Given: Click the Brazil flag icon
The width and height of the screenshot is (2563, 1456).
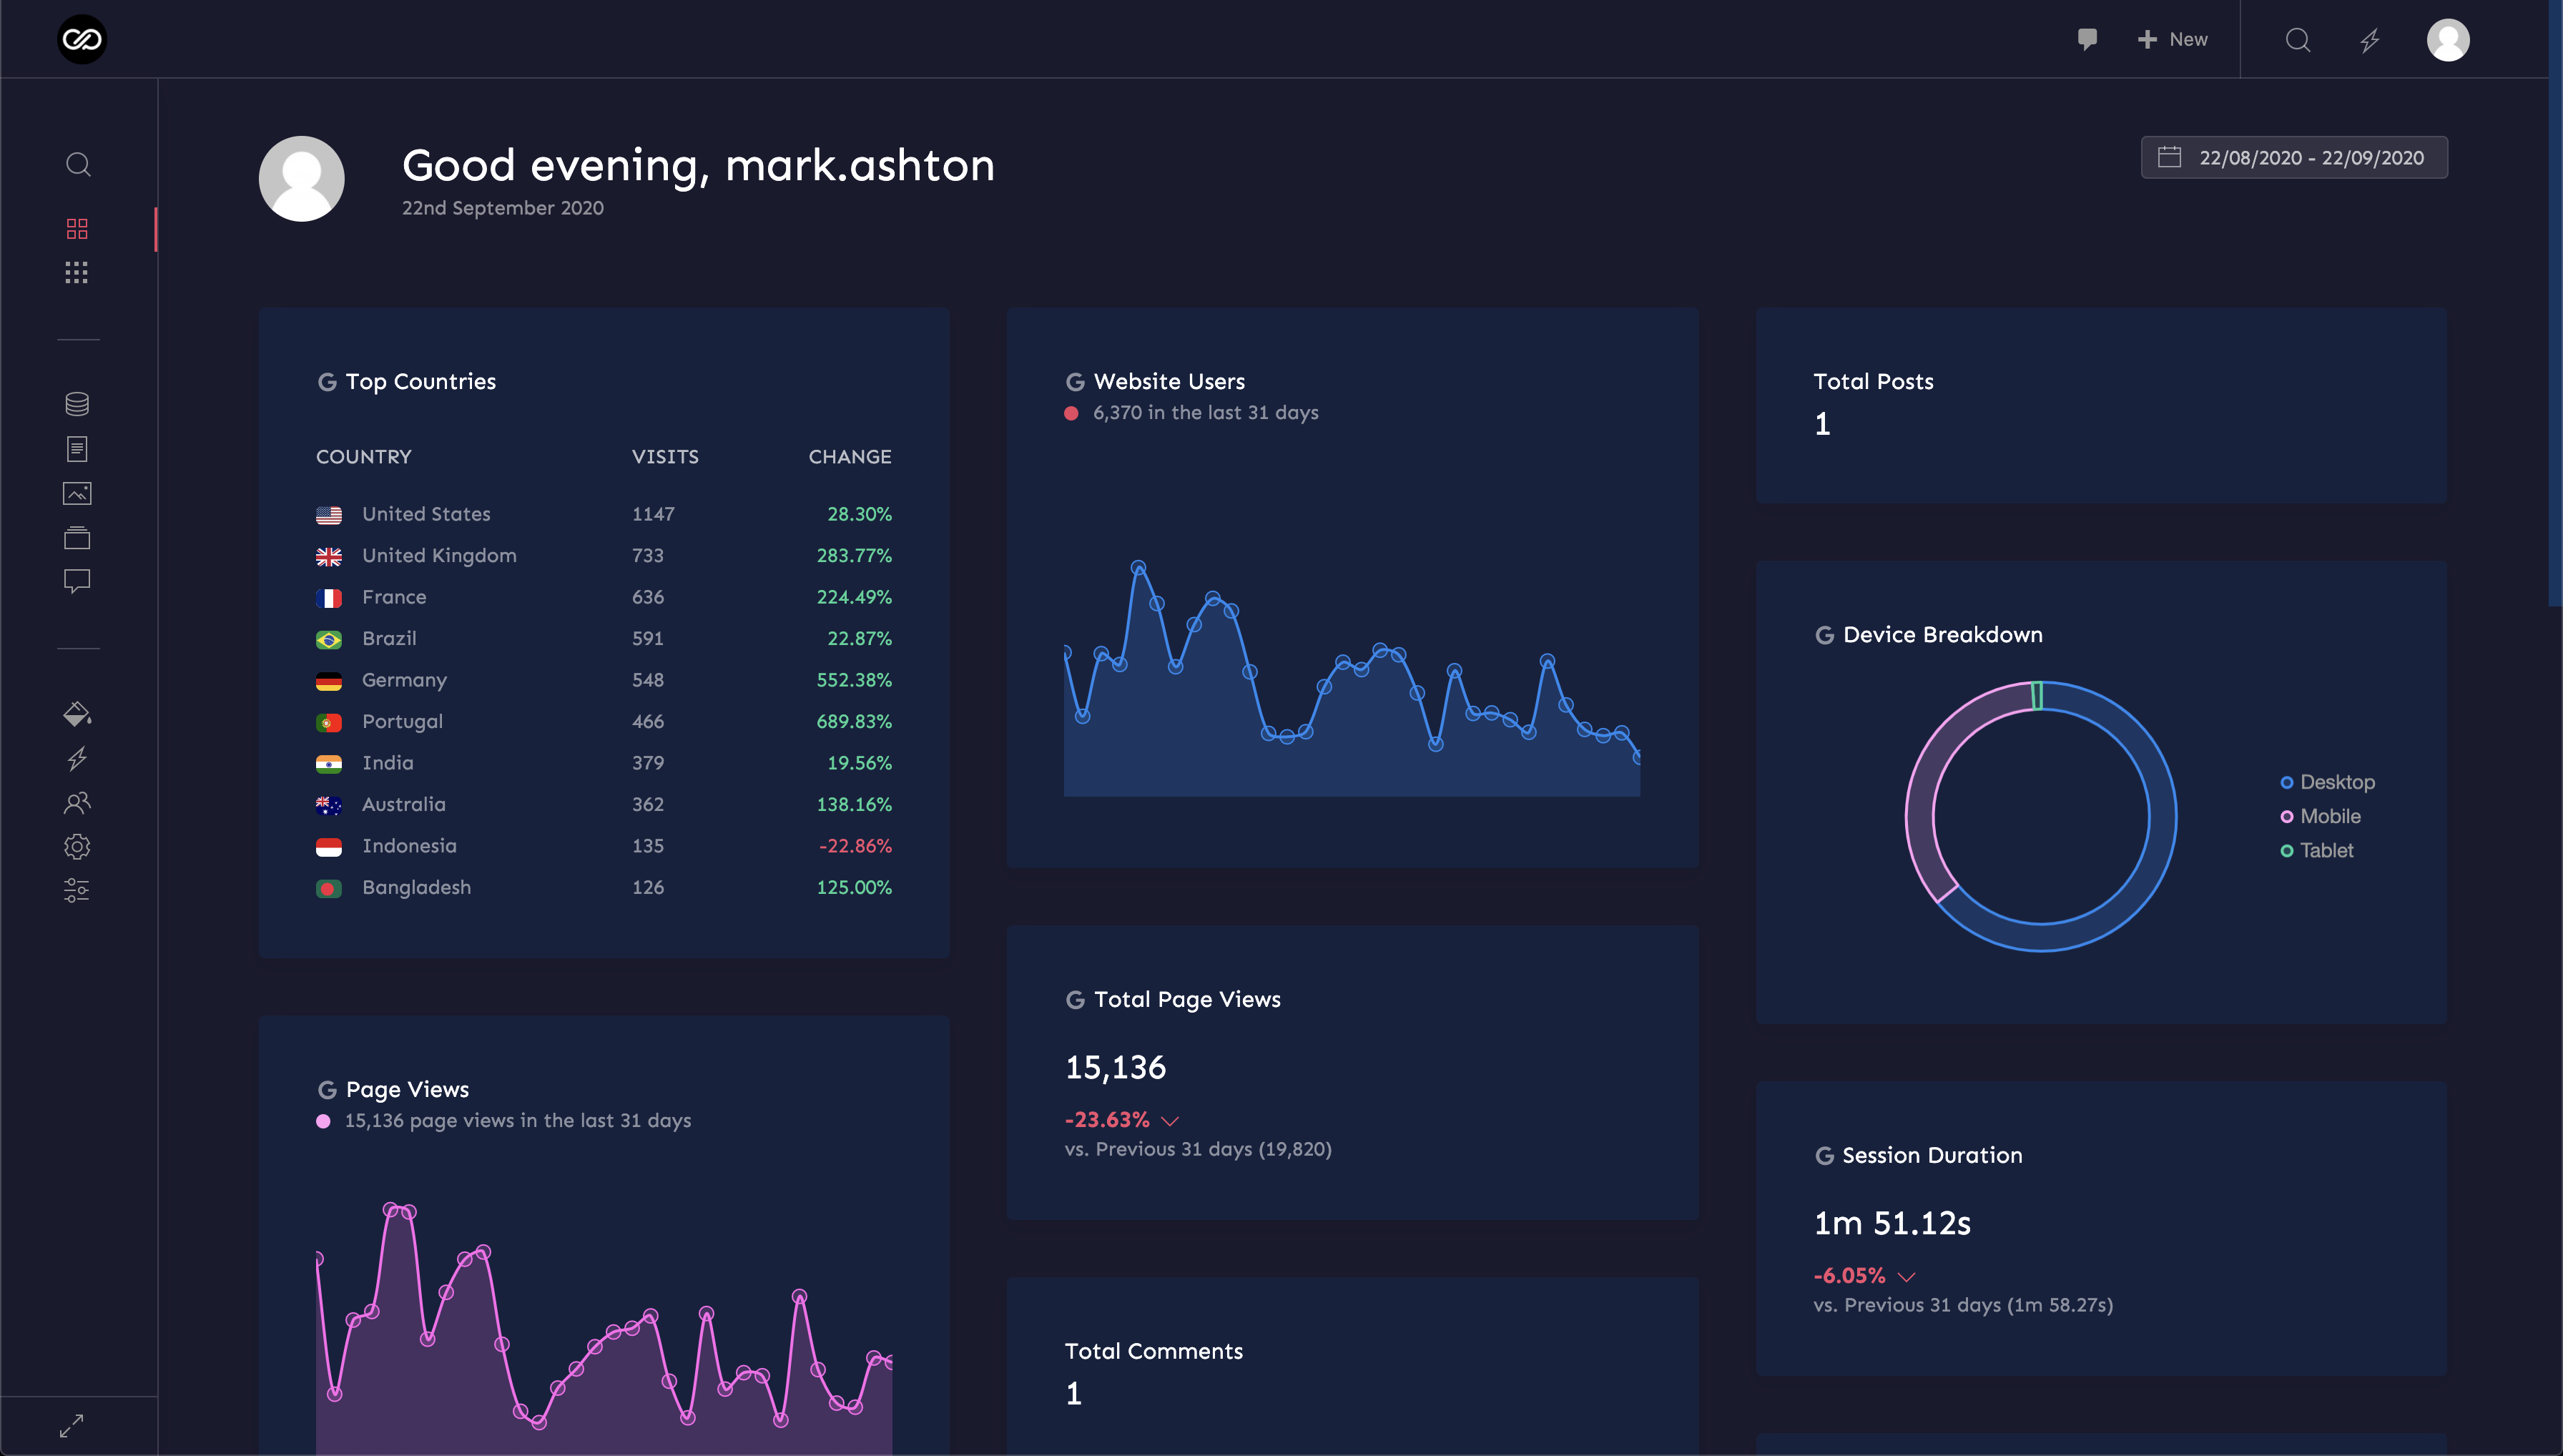Looking at the screenshot, I should [329, 639].
